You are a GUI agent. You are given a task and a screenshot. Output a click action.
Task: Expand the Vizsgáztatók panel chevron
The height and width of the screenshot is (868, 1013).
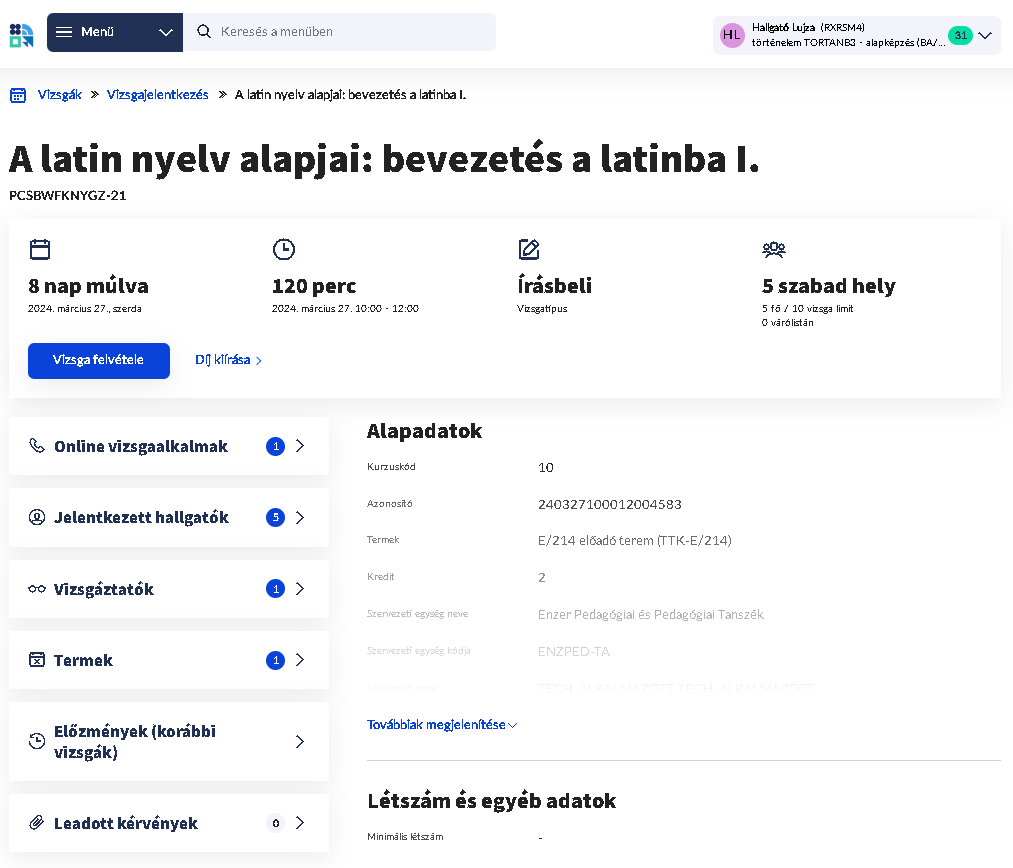pos(299,588)
